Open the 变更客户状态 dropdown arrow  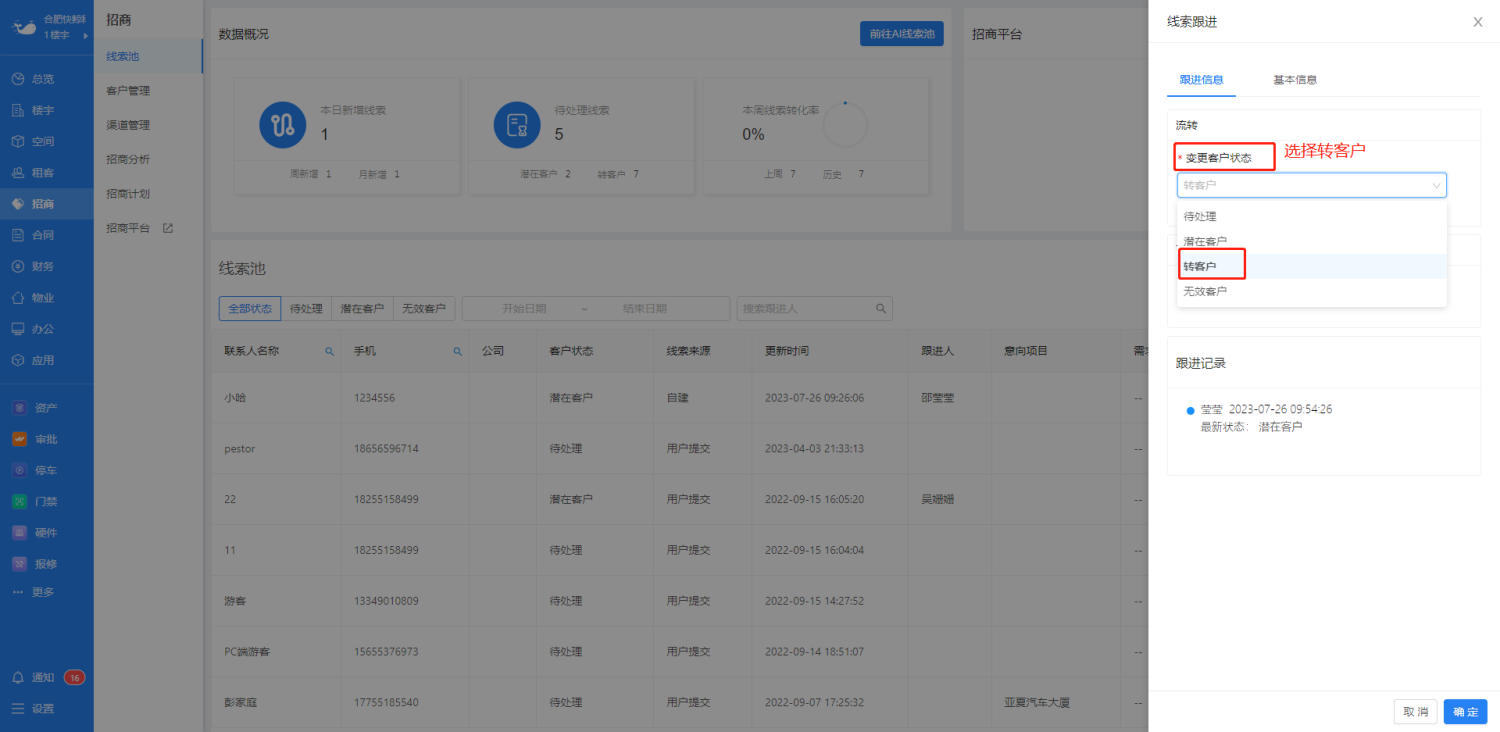pos(1437,185)
